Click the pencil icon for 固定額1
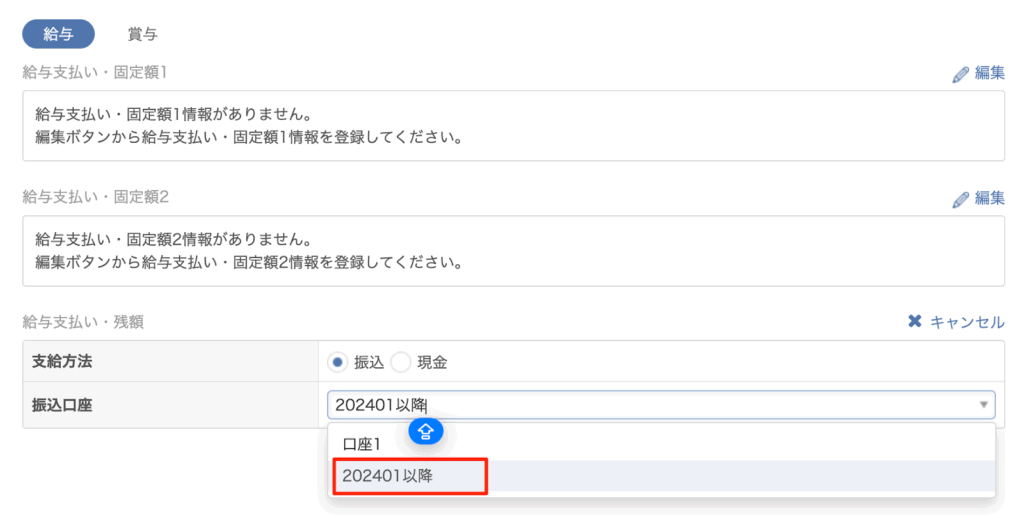Screen dimensions: 1024x523 click(961, 73)
